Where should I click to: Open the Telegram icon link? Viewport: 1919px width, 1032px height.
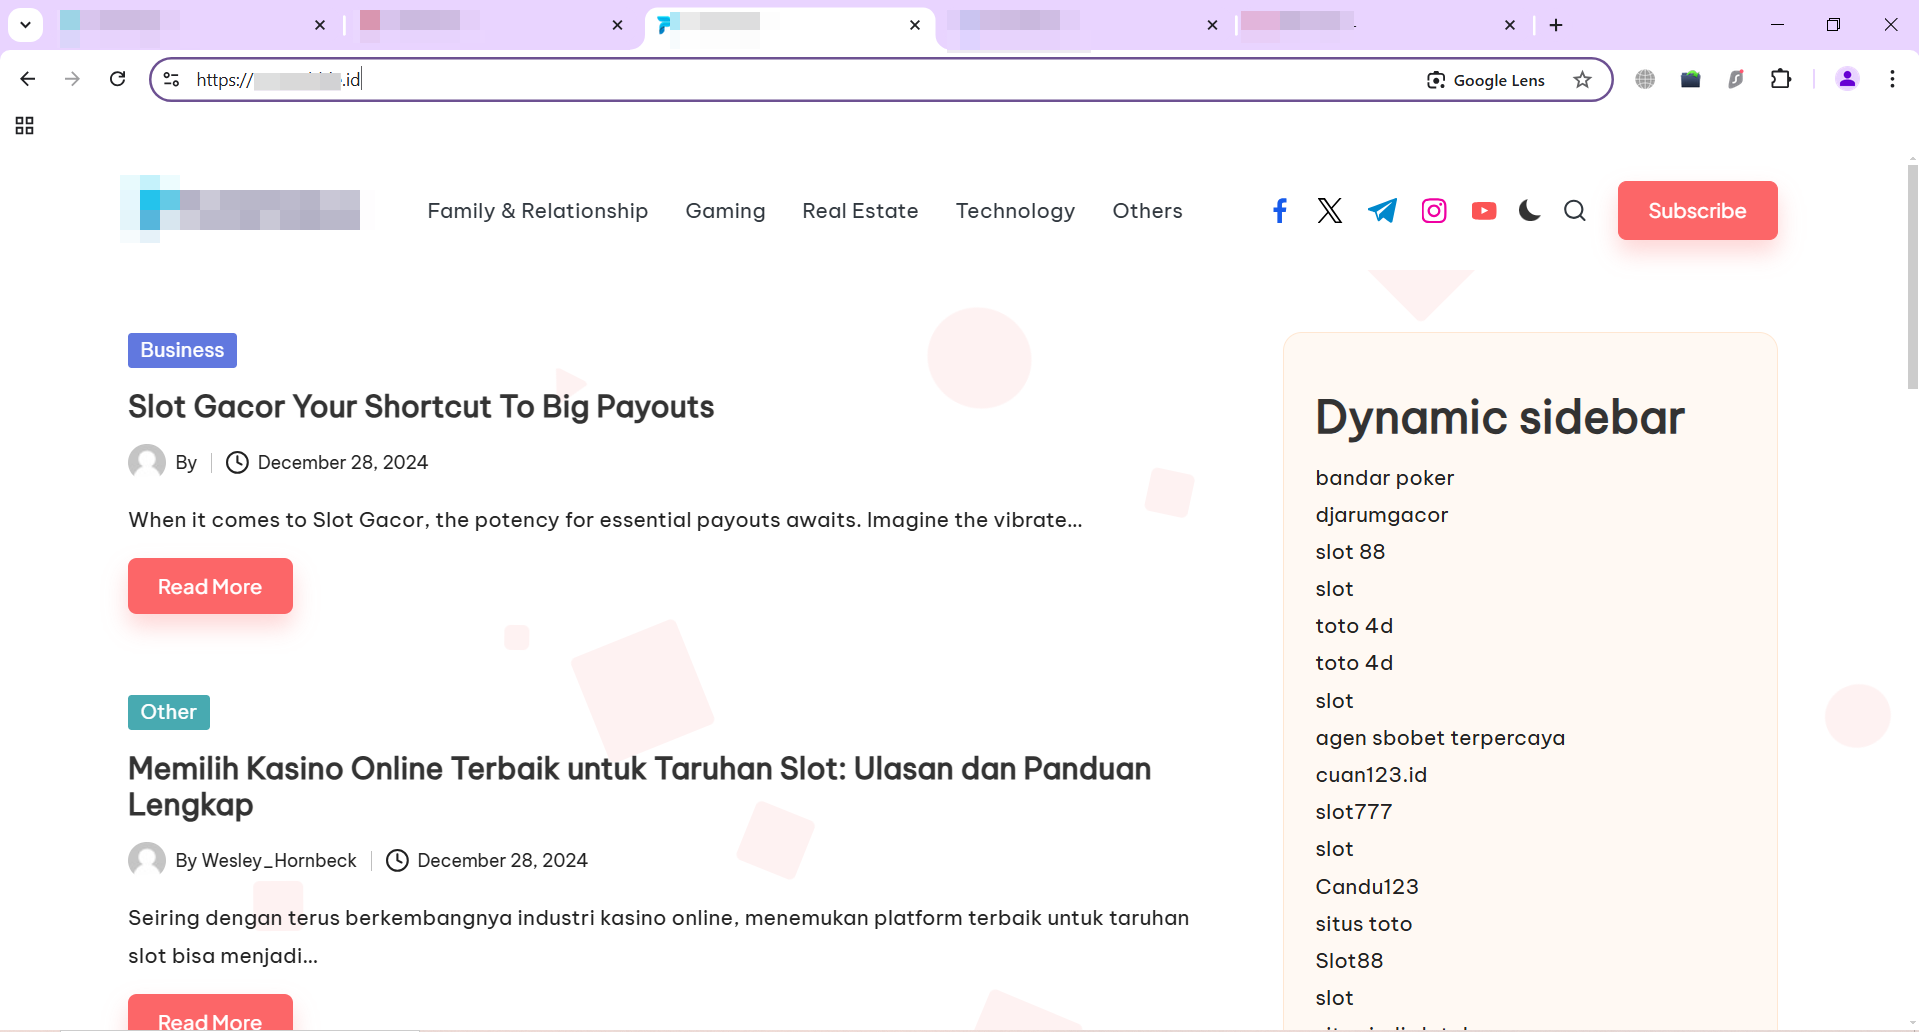pos(1382,211)
